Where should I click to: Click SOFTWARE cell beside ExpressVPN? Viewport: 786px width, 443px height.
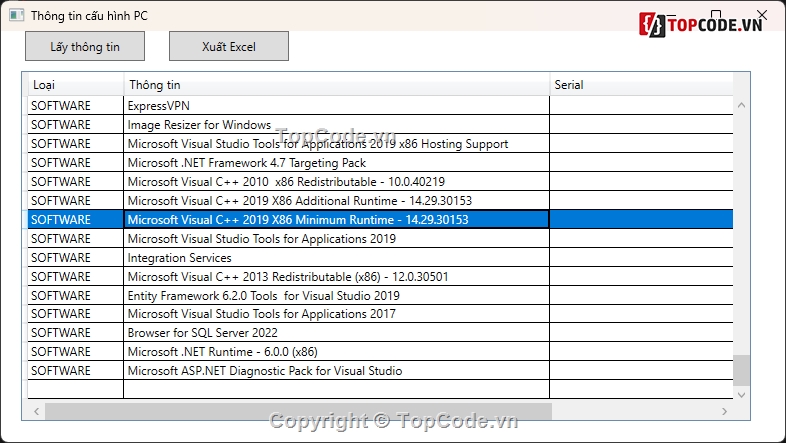coord(75,106)
